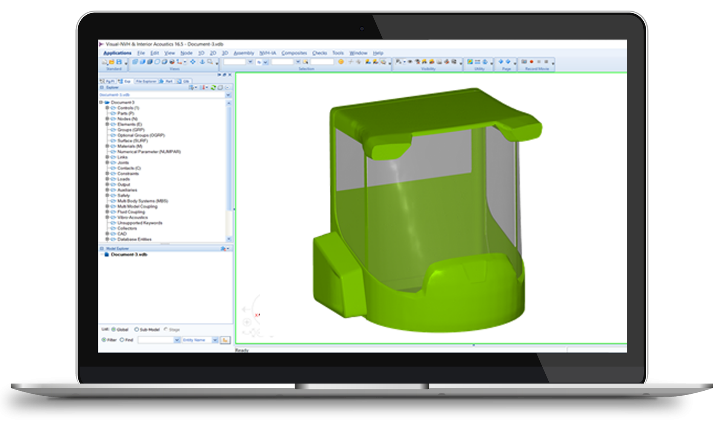Collapse the Document-3 root node
The height and width of the screenshot is (422, 713).
click(101, 102)
